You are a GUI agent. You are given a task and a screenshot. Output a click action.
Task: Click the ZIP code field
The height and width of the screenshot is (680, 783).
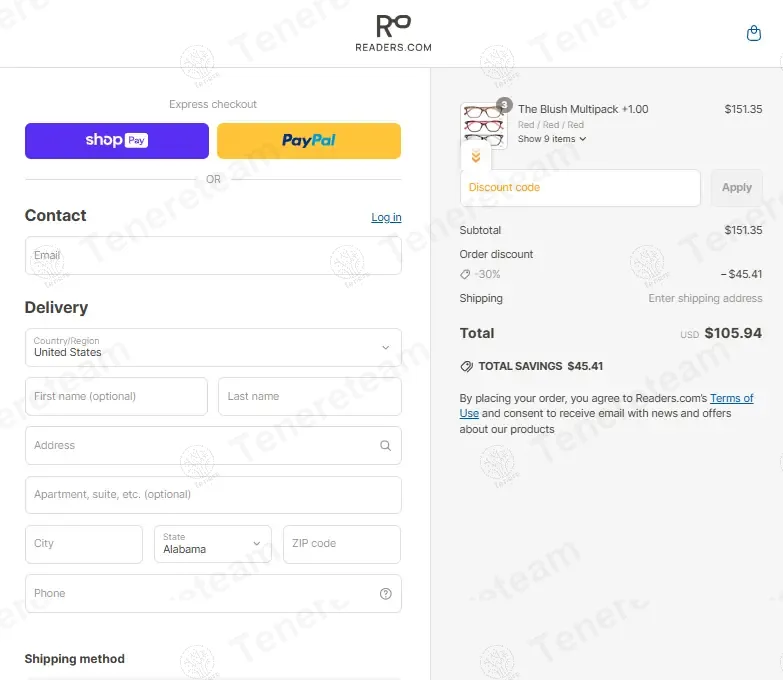(x=341, y=544)
